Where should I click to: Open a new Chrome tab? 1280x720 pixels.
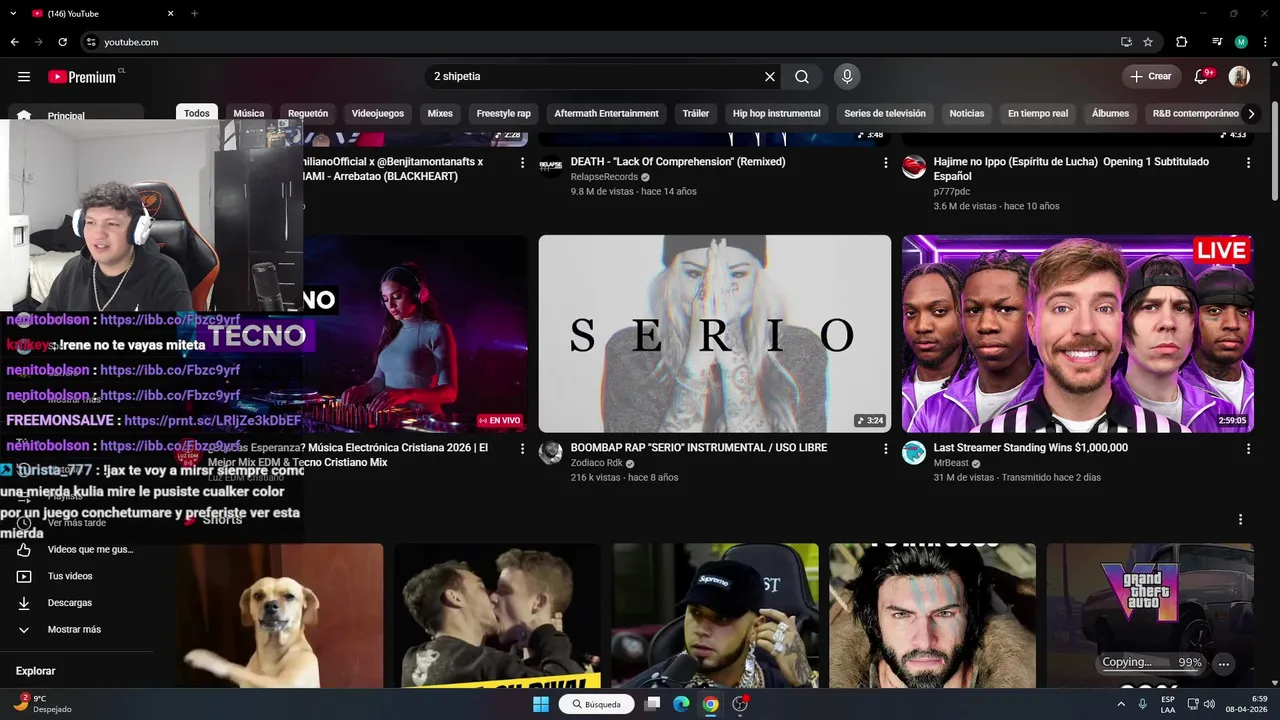click(x=194, y=14)
